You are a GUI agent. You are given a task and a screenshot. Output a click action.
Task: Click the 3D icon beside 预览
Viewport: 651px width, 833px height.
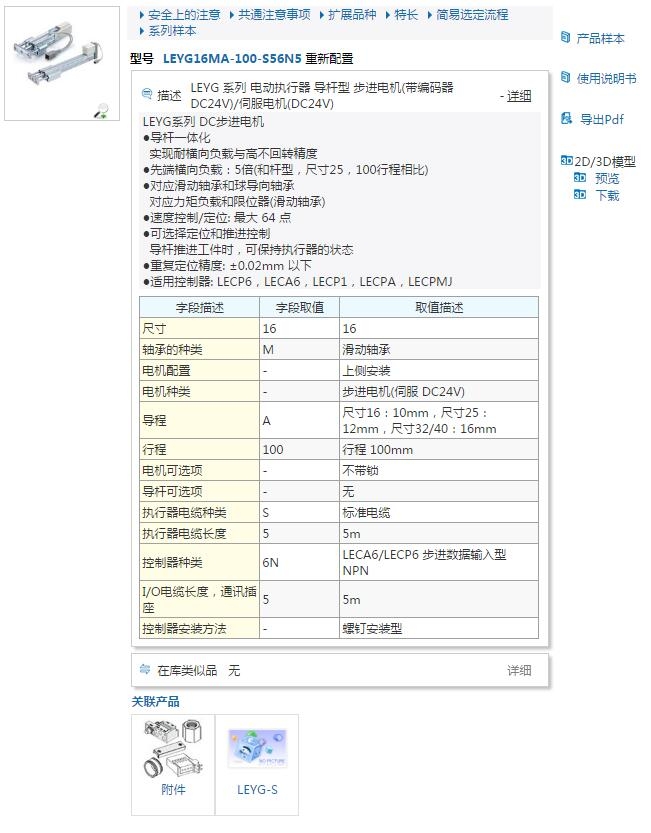[580, 178]
